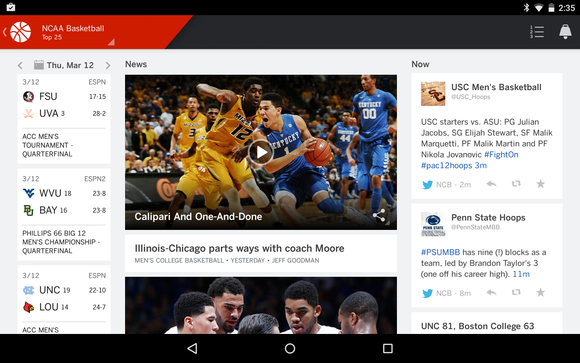
Task: Tap Twitter bird icon on USC tweet
Action: pos(427,185)
